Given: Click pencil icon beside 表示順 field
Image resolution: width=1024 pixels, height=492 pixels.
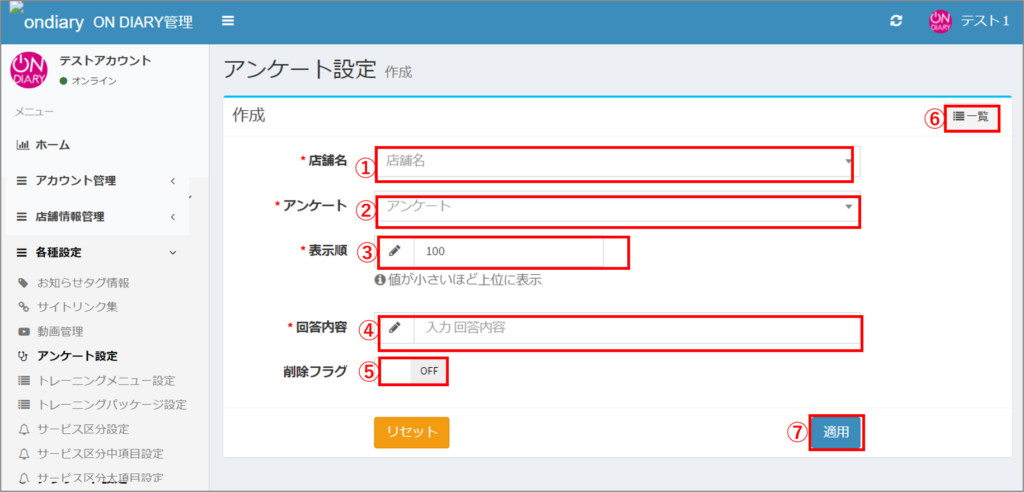Looking at the screenshot, I should click(x=395, y=251).
